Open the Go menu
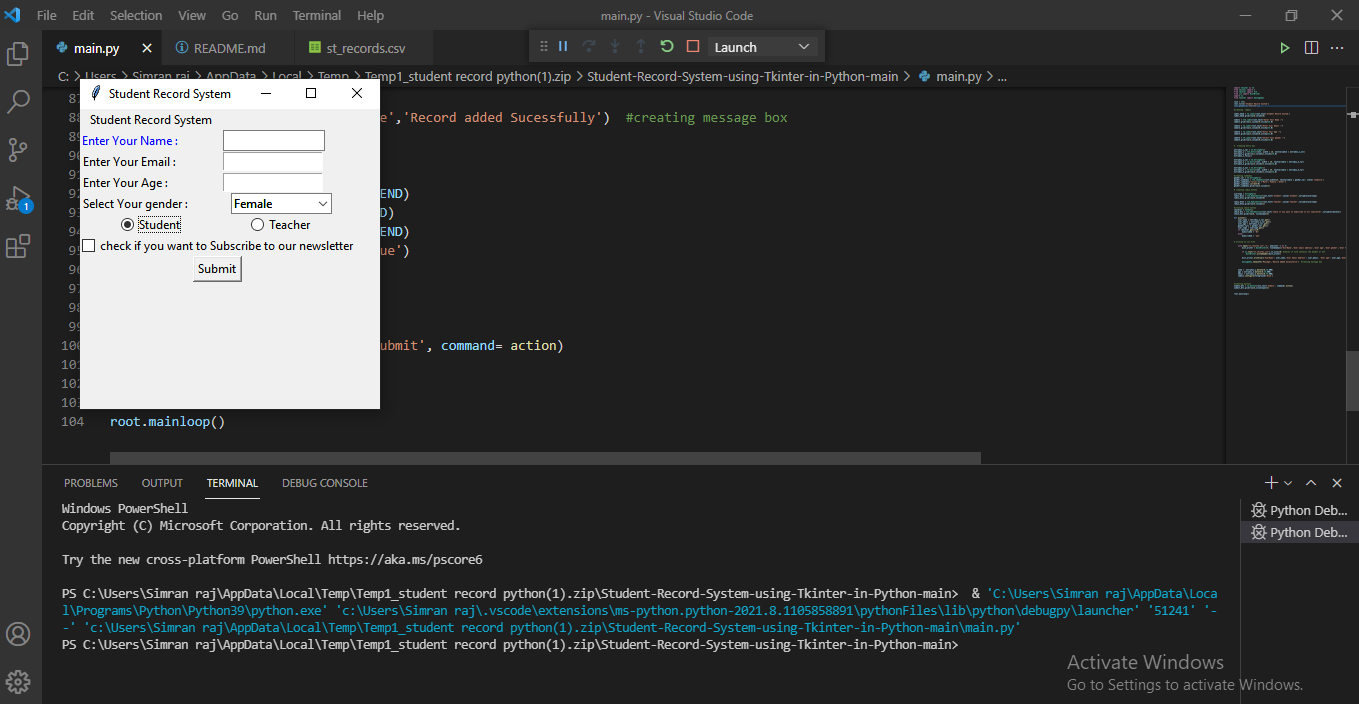The height and width of the screenshot is (704, 1359). pyautogui.click(x=230, y=15)
